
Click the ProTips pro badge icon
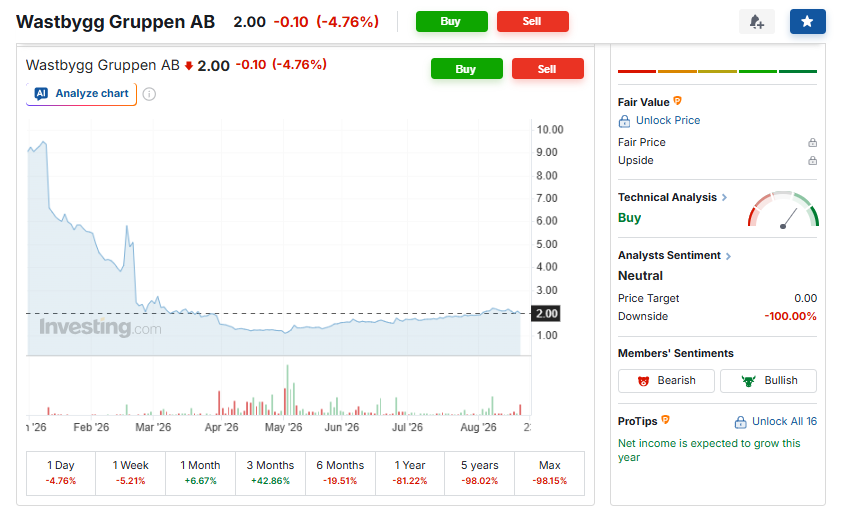pyautogui.click(x=666, y=420)
